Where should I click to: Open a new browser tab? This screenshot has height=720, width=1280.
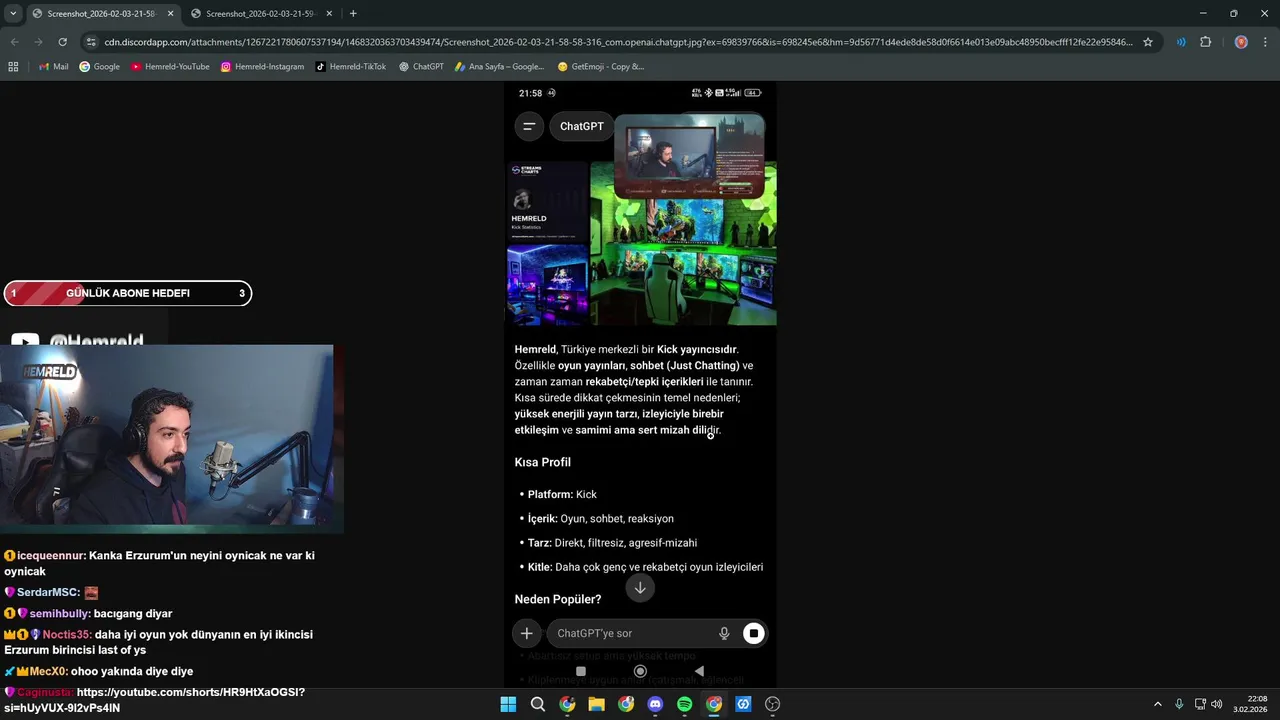(353, 14)
